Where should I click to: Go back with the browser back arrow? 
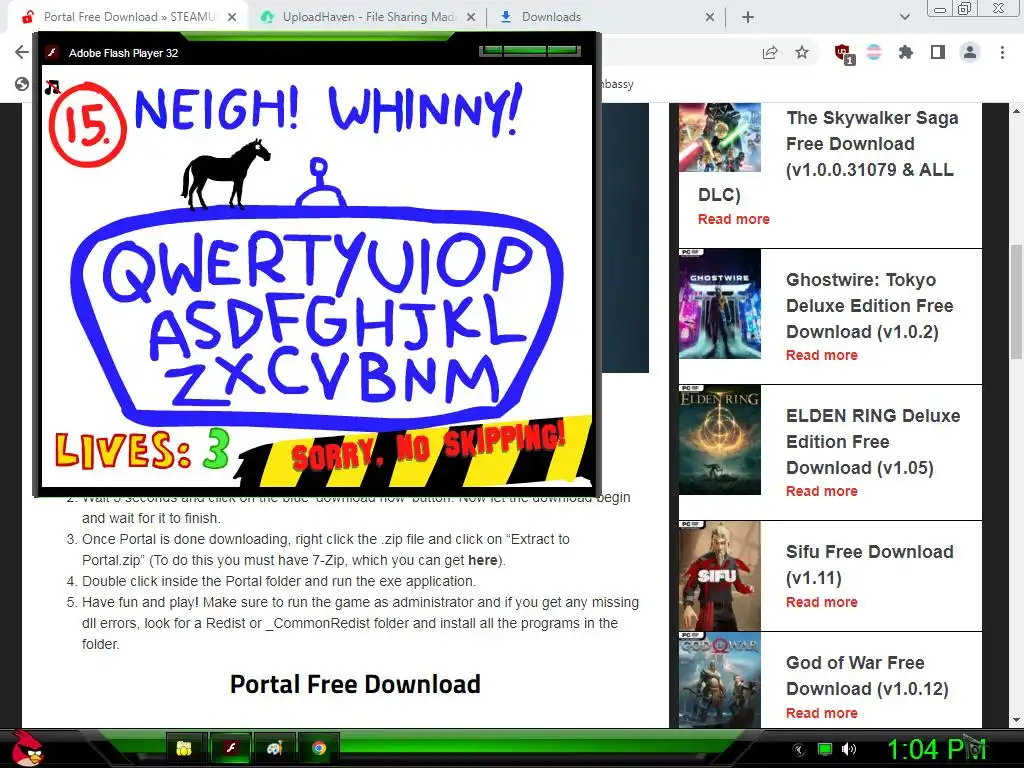pyautogui.click(x=22, y=52)
